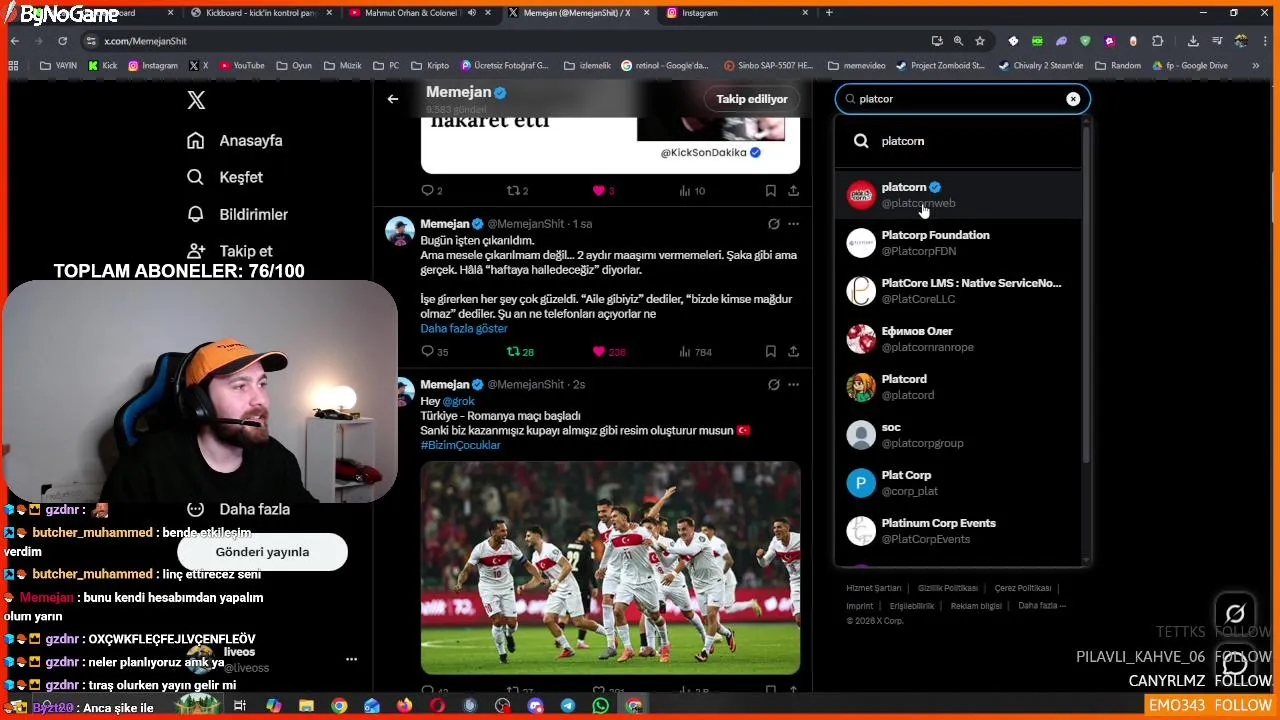Select the Plat Corp @corp_plat result
The width and height of the screenshot is (1280, 720).
pyautogui.click(x=958, y=483)
